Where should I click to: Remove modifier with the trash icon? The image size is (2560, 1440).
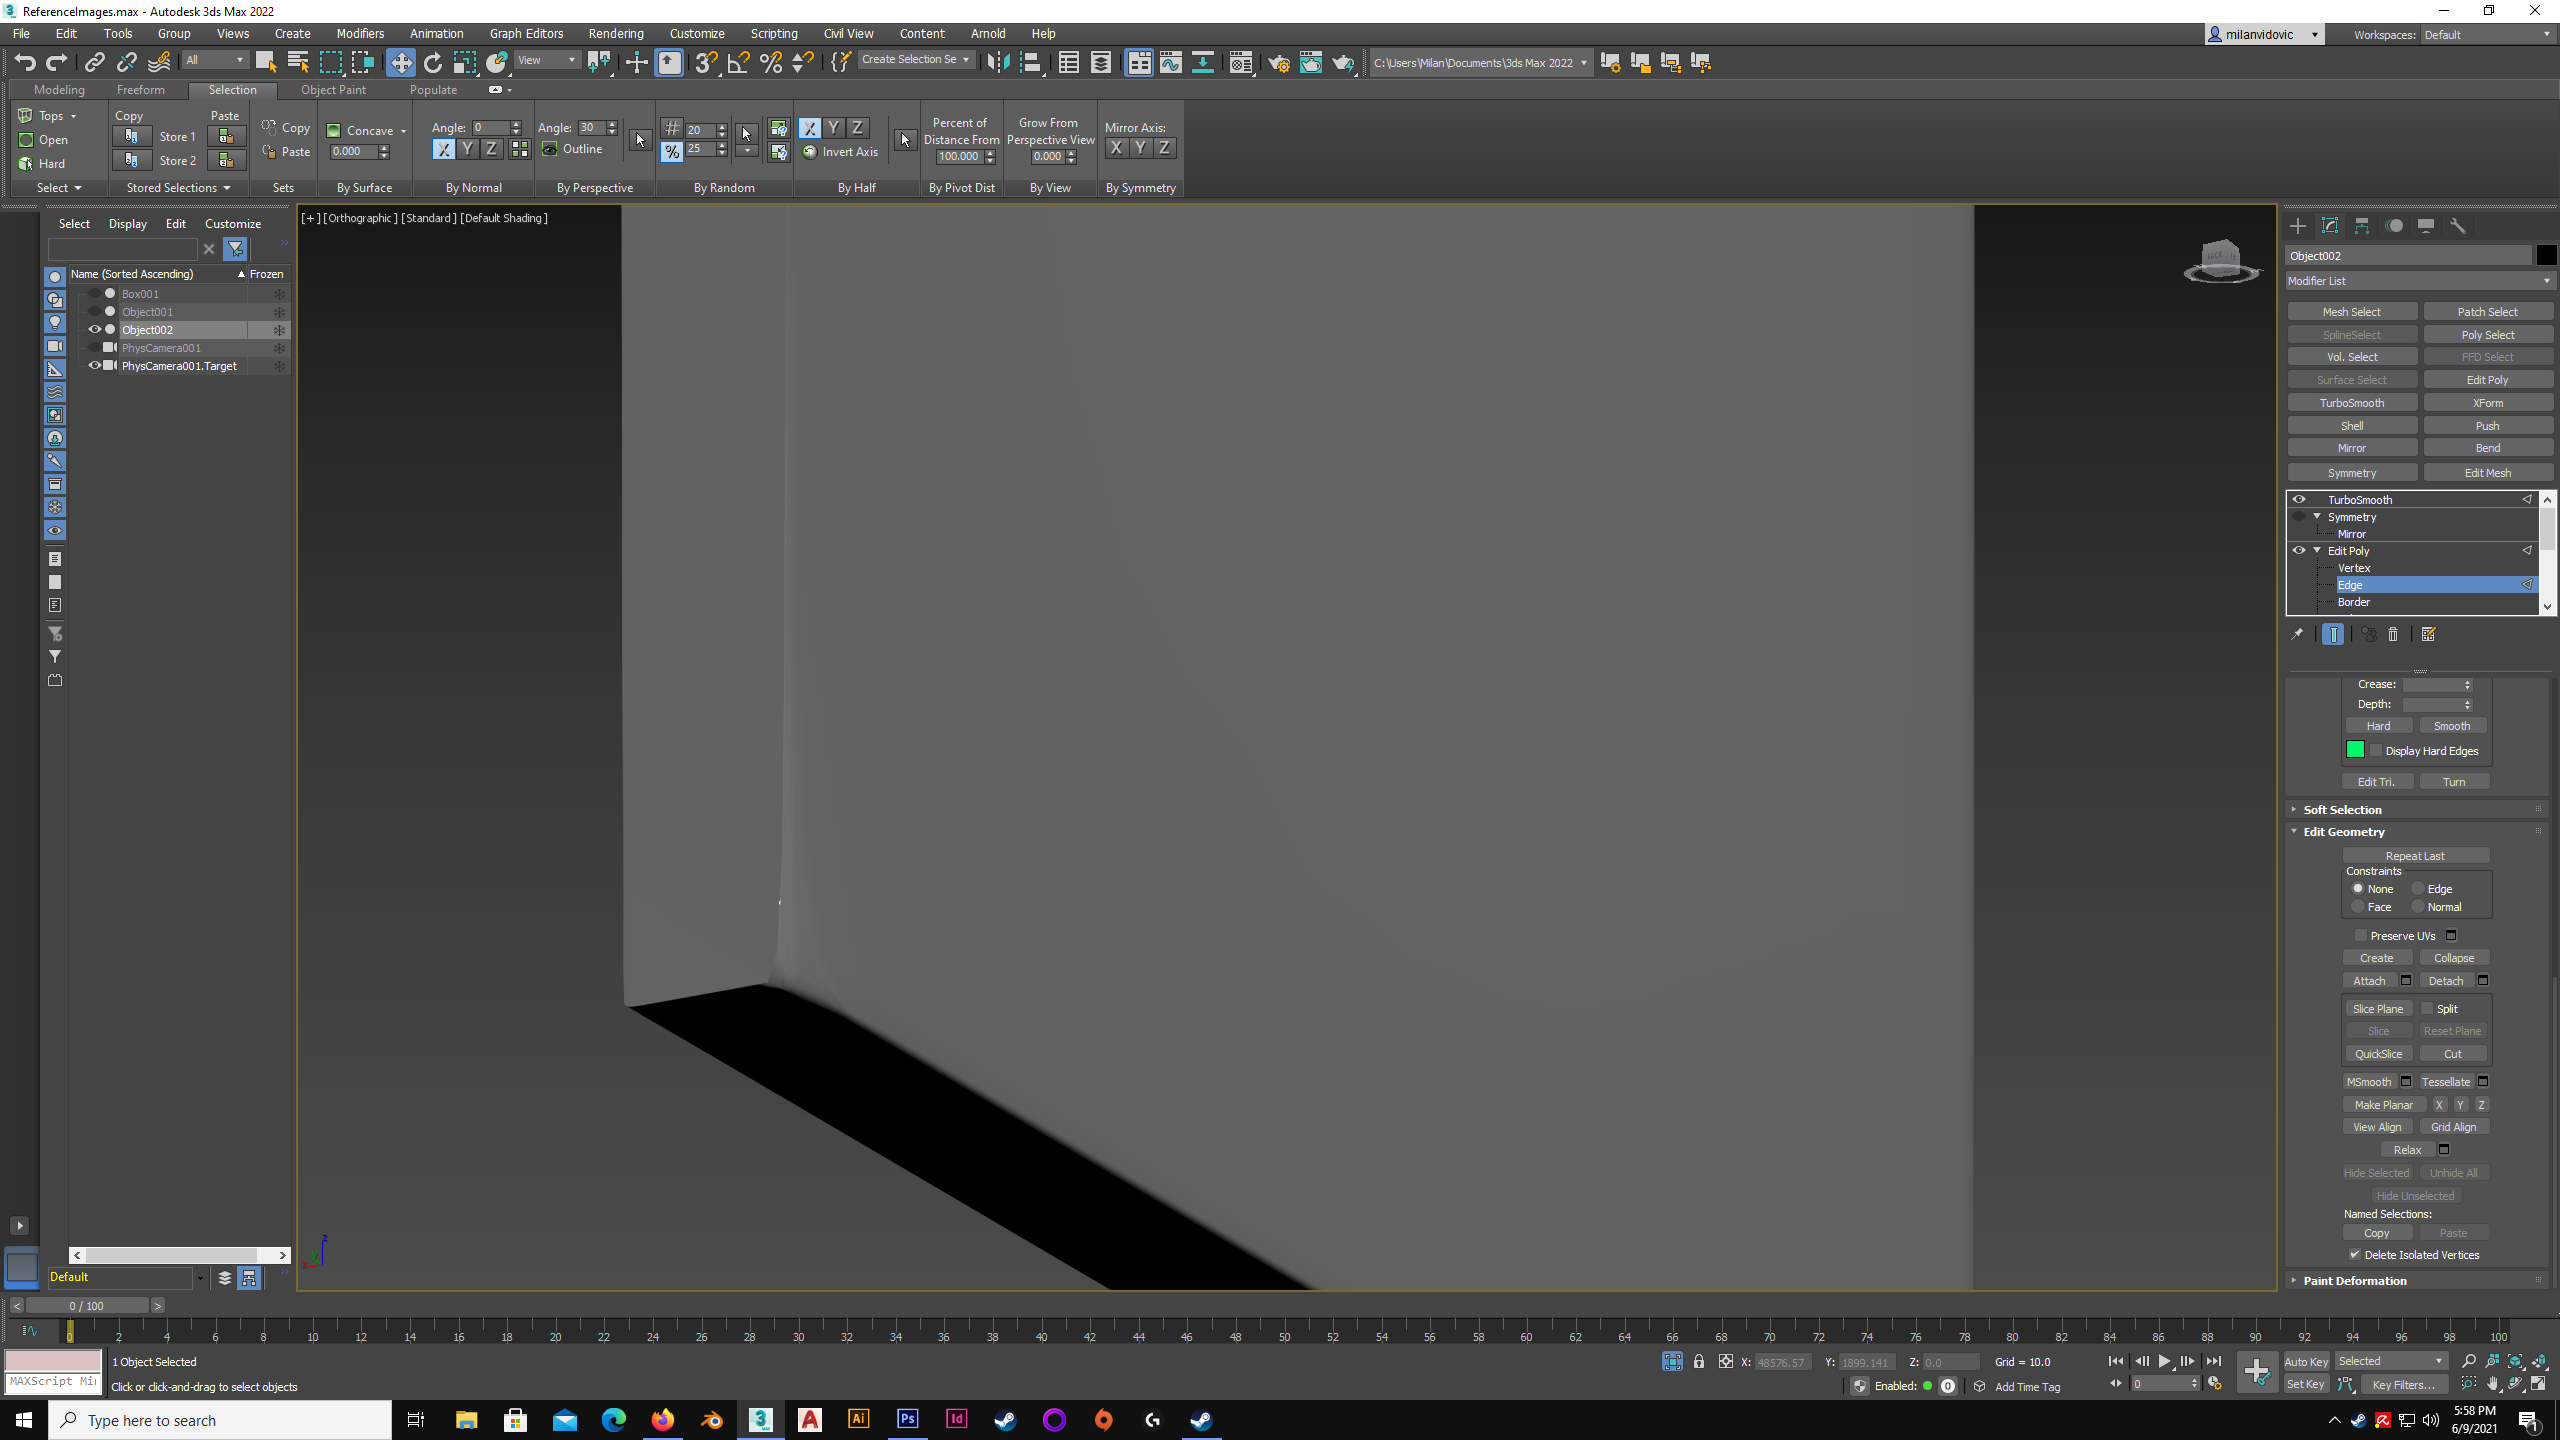[2393, 634]
